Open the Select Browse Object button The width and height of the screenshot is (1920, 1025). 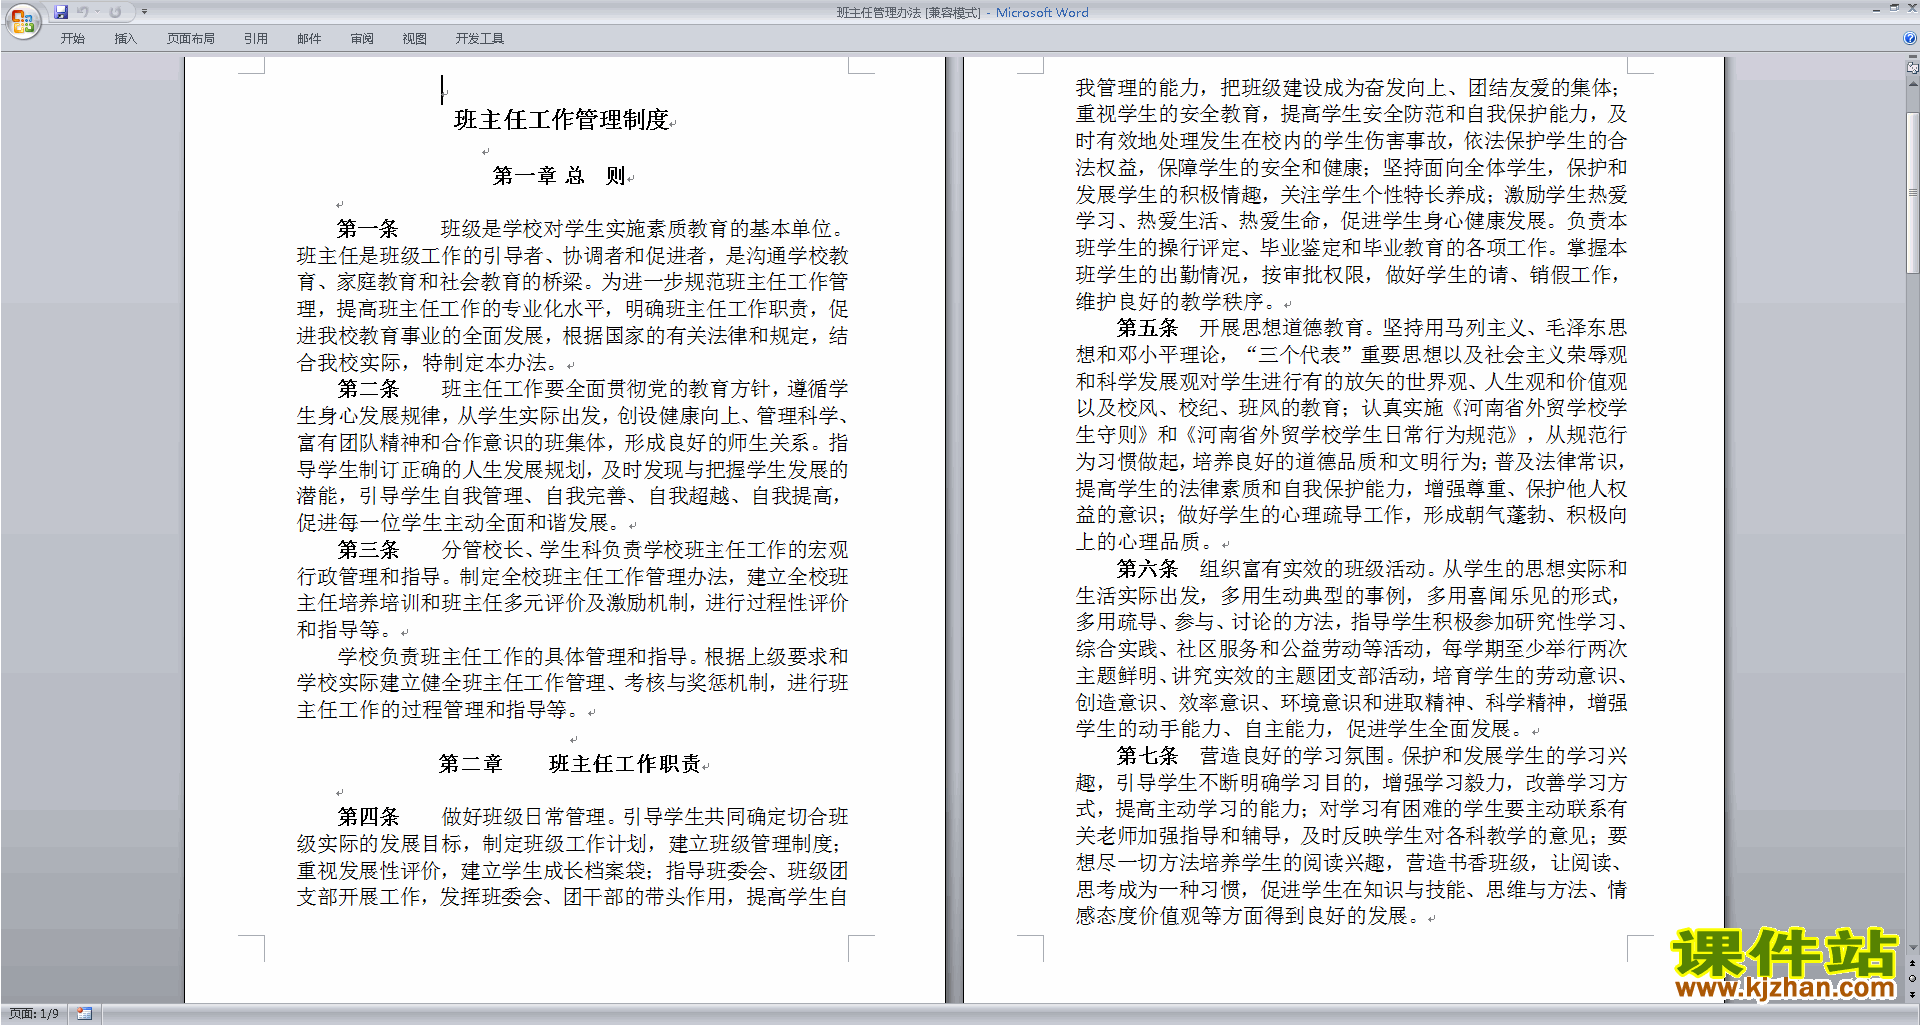[1913, 978]
